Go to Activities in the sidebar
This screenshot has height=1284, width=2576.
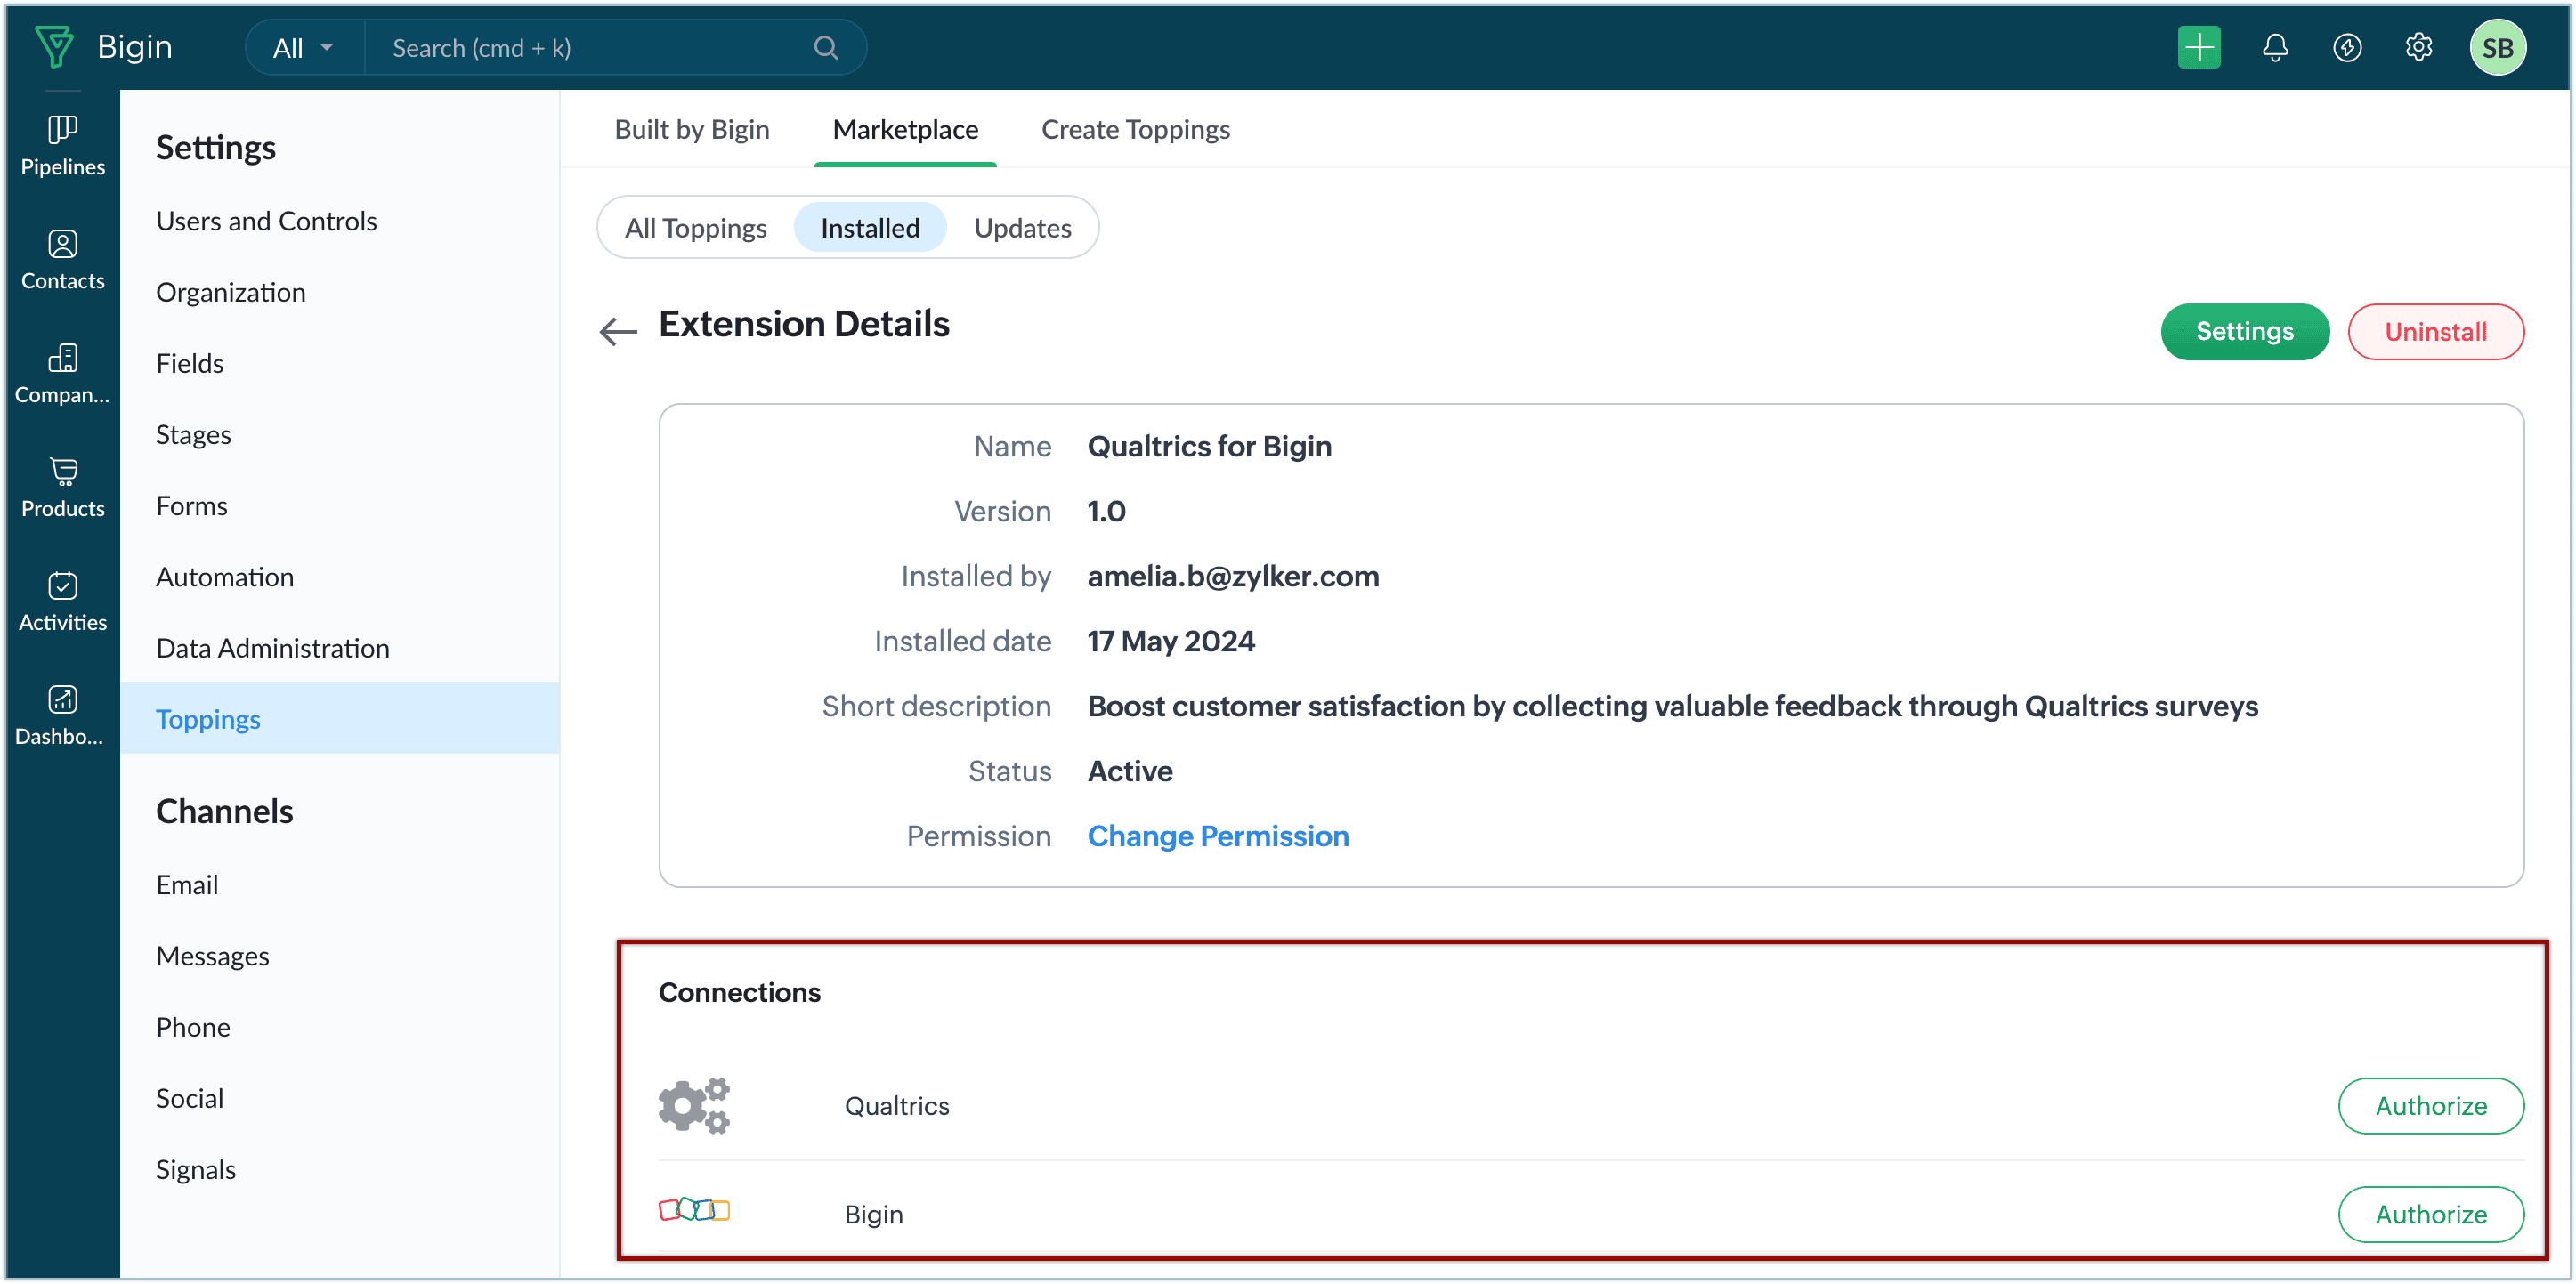coord(62,602)
